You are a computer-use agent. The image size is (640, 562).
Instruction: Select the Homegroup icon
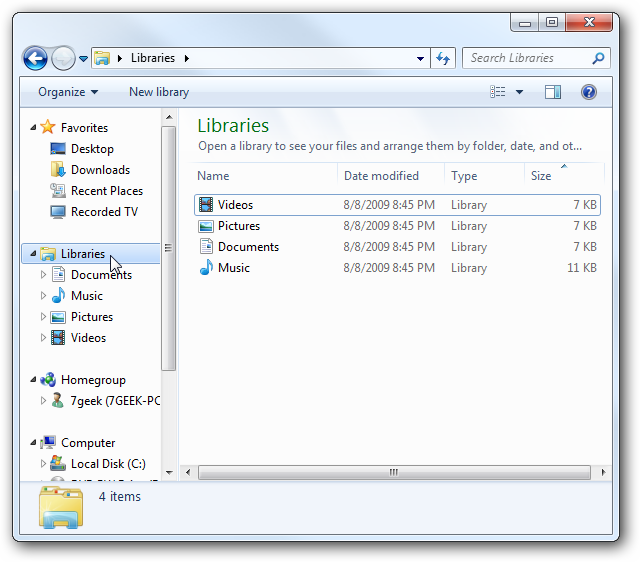point(48,380)
